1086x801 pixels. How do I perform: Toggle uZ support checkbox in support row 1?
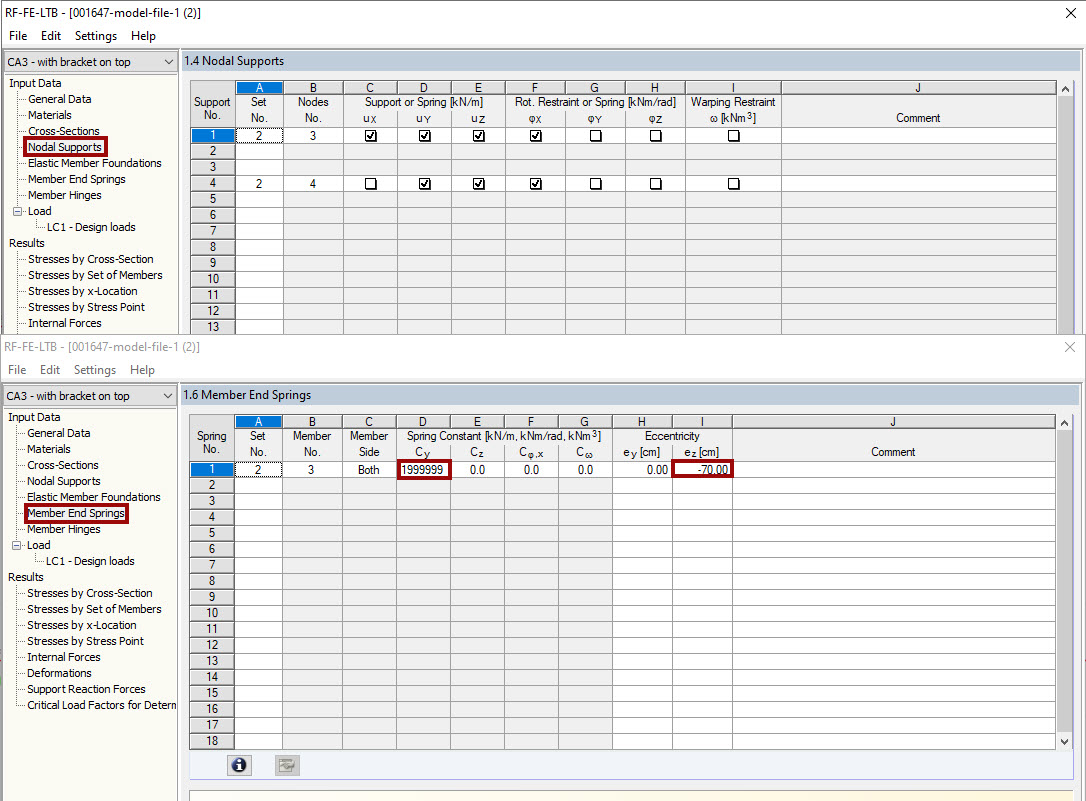[479, 136]
